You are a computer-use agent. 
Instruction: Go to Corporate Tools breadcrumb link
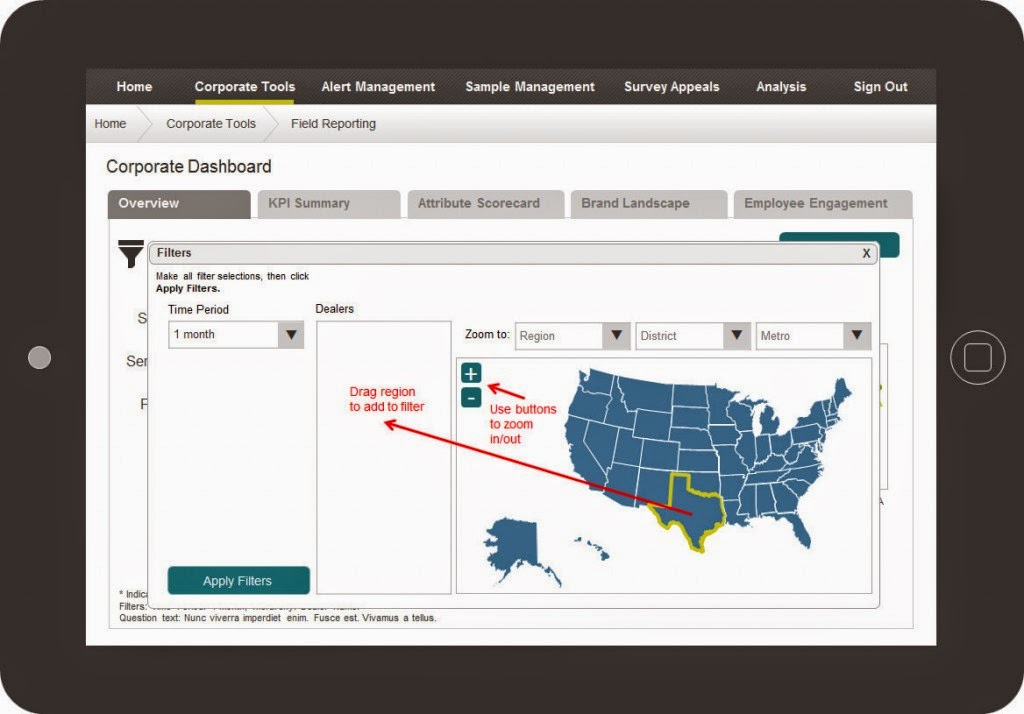pyautogui.click(x=211, y=124)
